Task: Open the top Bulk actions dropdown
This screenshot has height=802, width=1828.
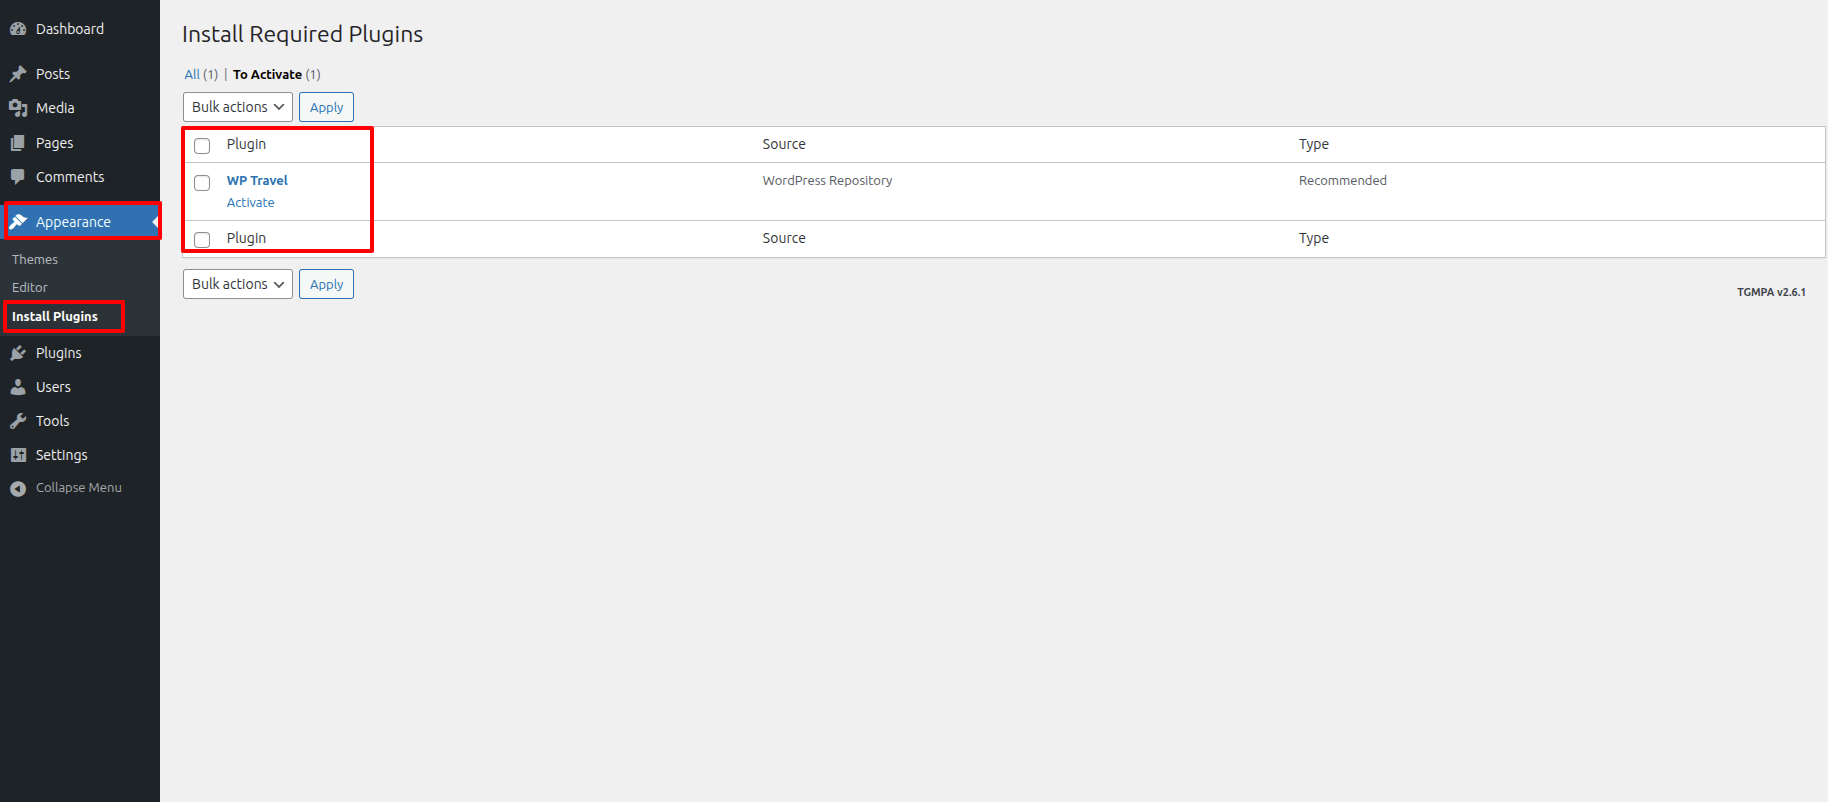Action: [x=238, y=107]
